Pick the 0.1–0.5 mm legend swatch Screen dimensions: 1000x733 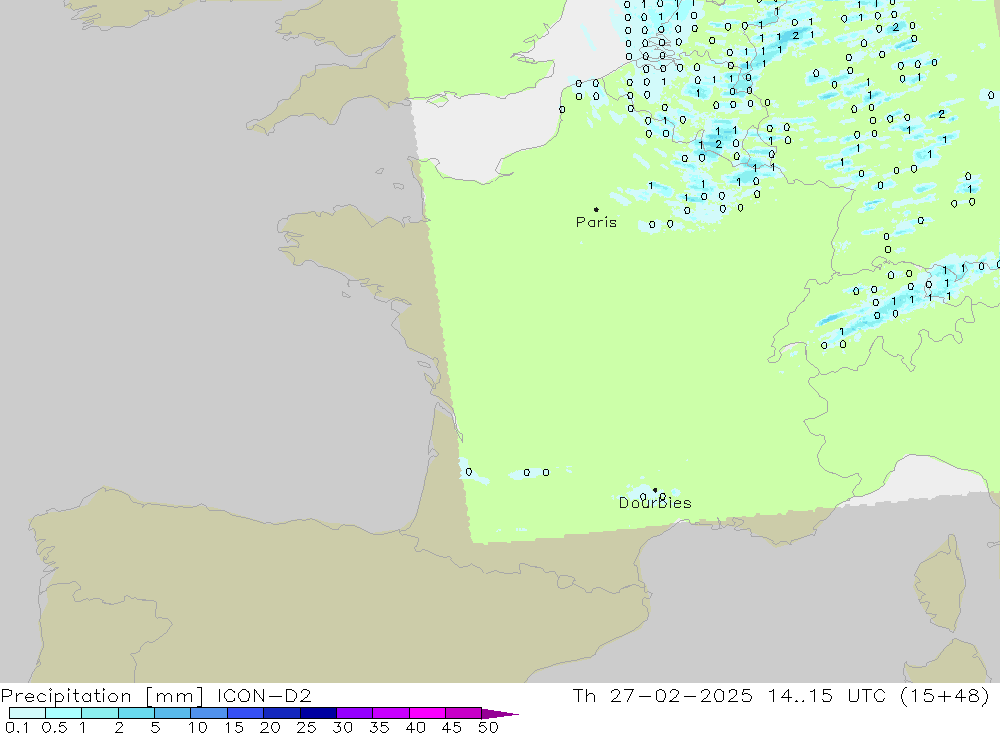tap(27, 713)
